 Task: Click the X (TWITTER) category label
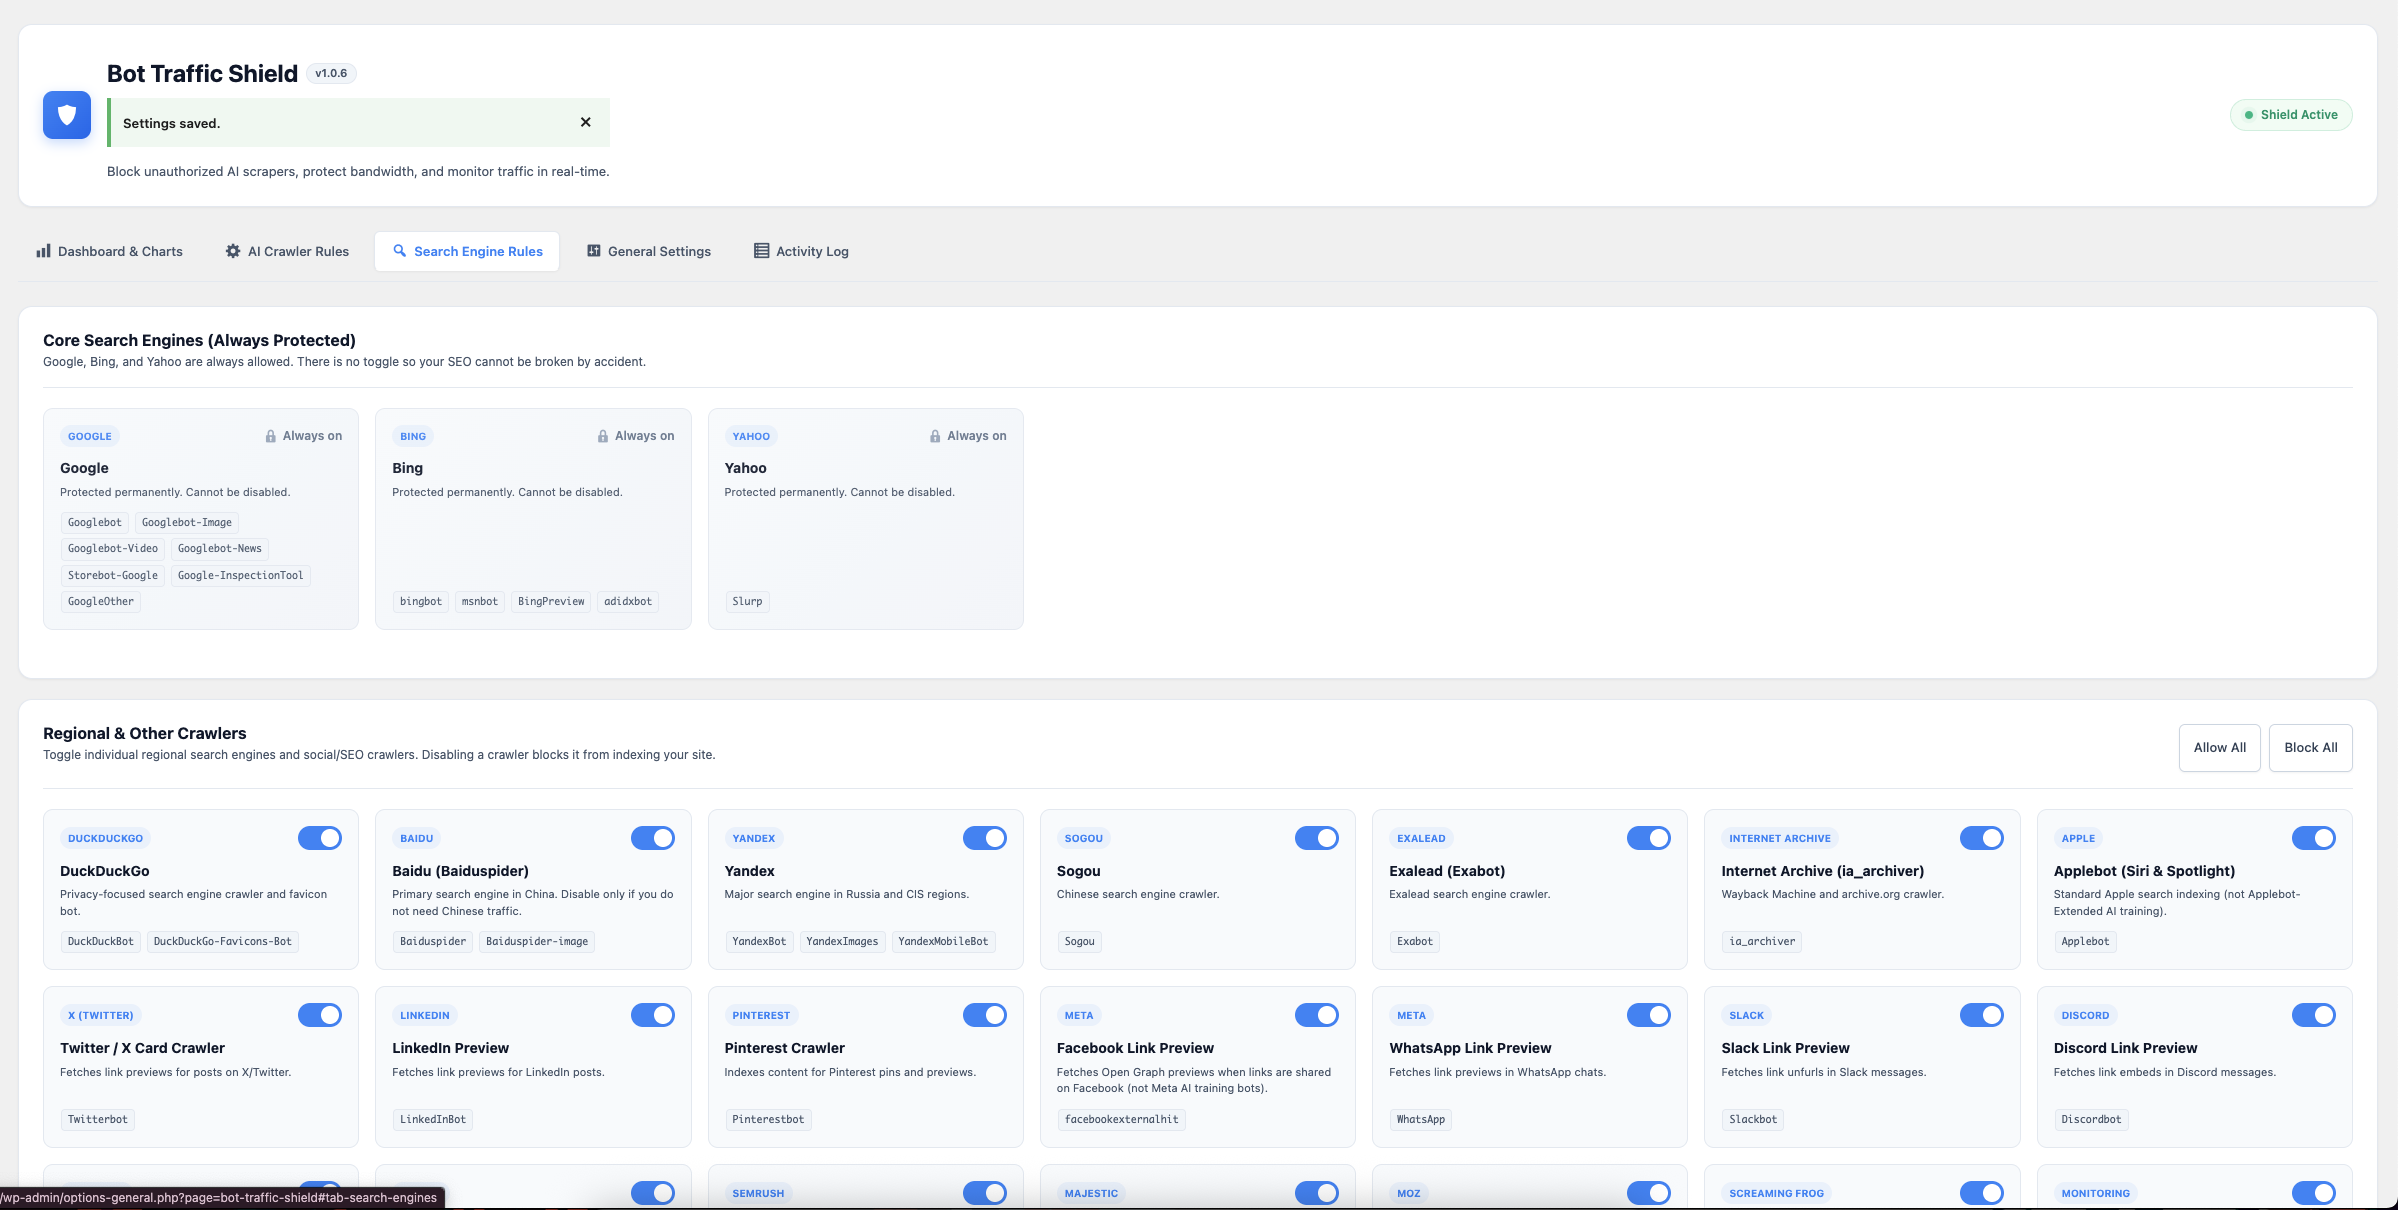click(x=100, y=1015)
